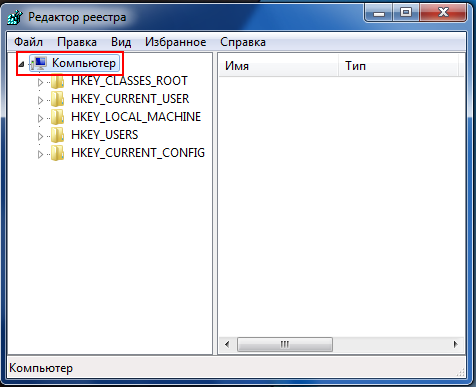Image resolution: width=476 pixels, height=387 pixels.
Task: Open the Вид menu
Action: [121, 42]
